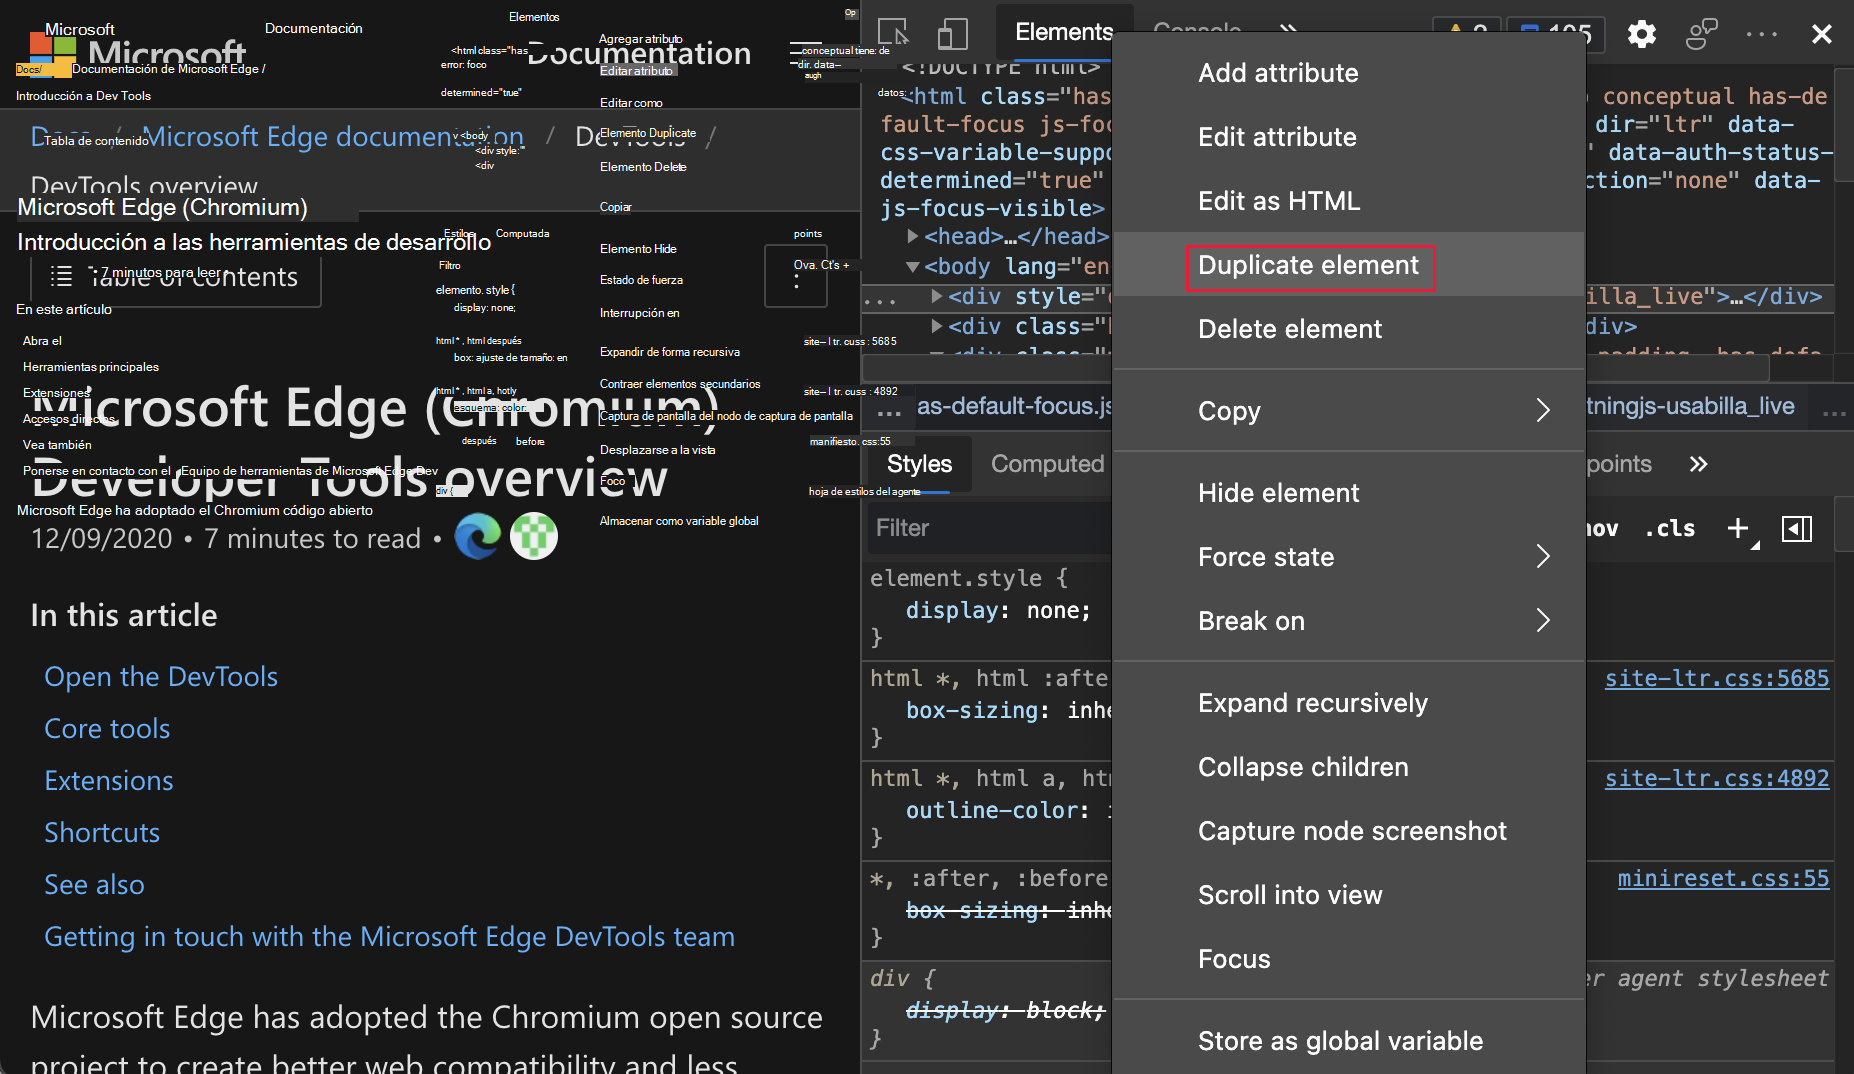
Task: Click the as-default-focus.js breadcrumb item
Action: tap(1014, 406)
